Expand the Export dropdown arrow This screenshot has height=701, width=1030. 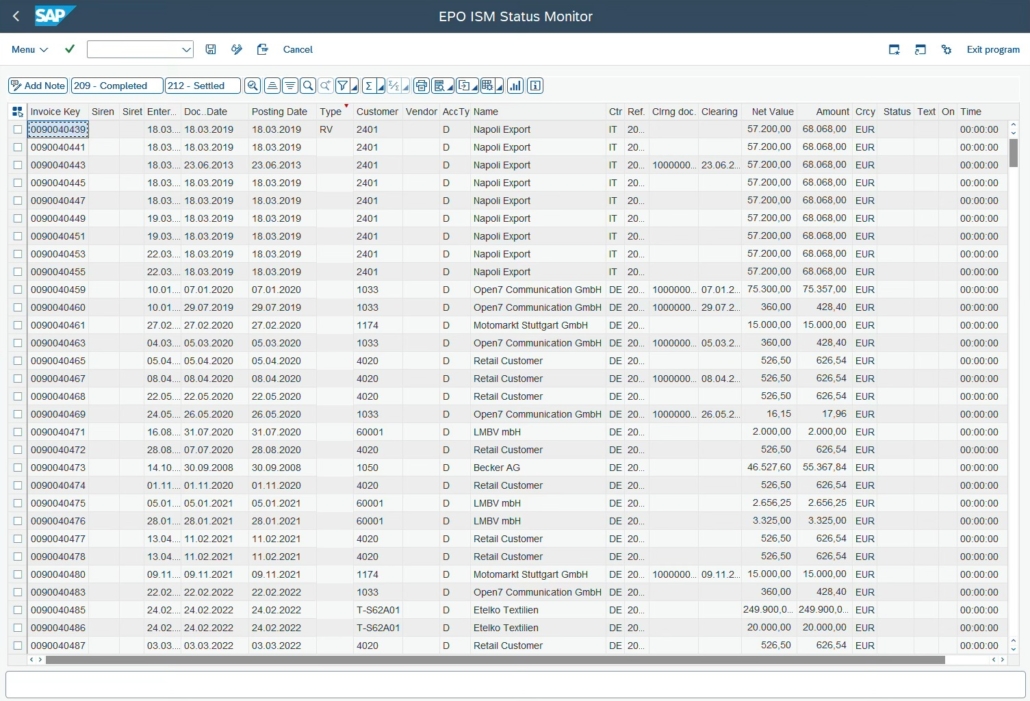pos(475,87)
